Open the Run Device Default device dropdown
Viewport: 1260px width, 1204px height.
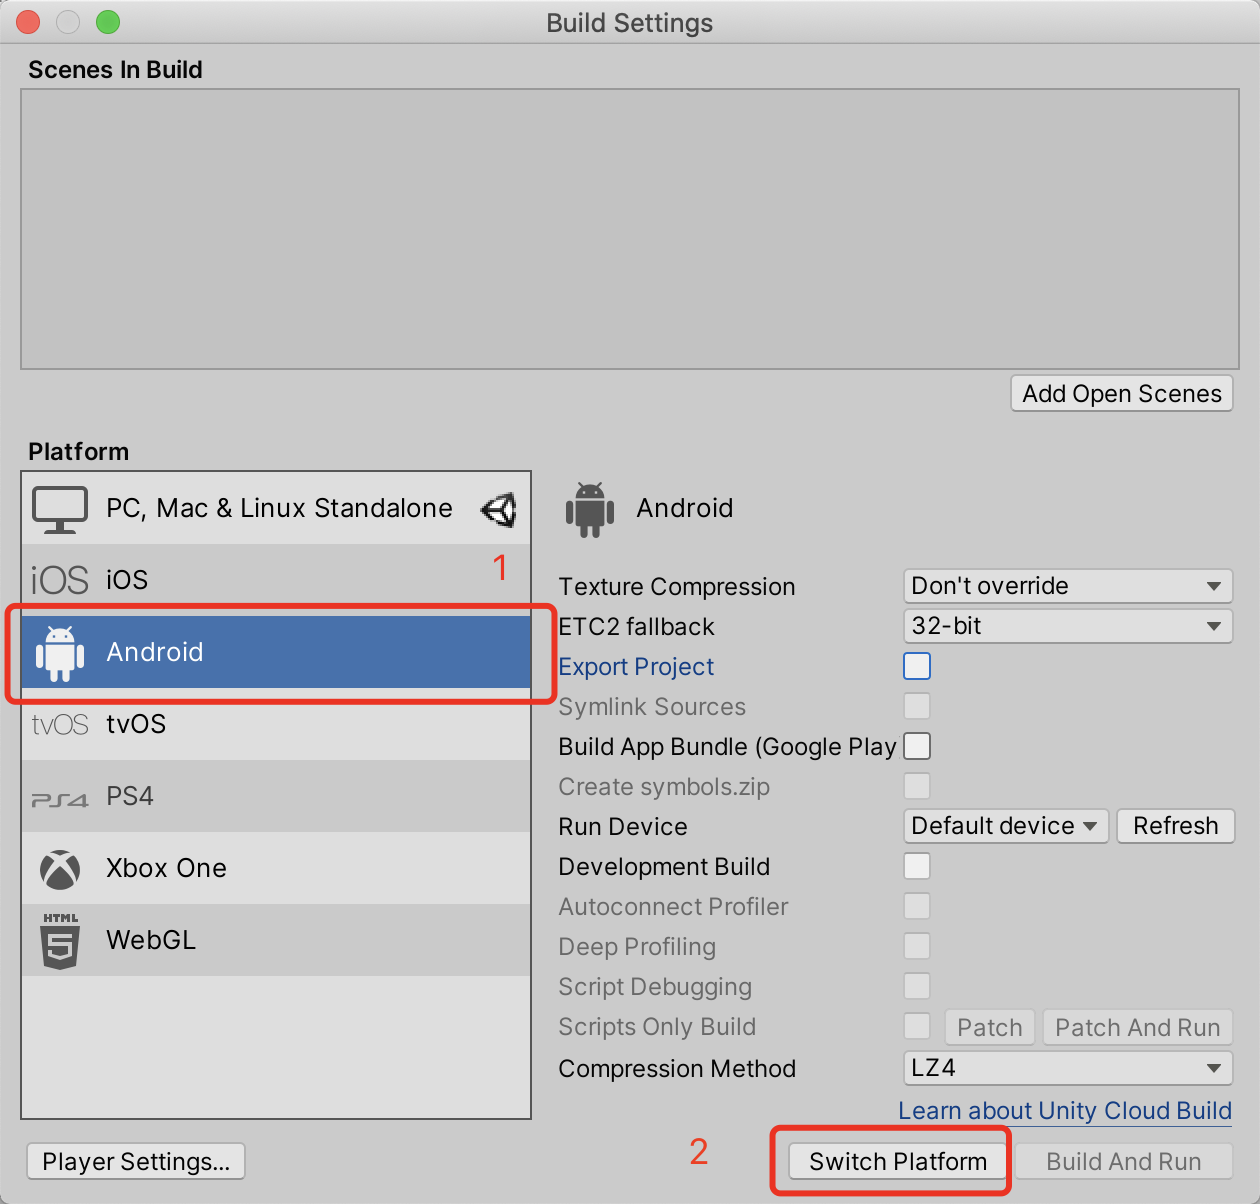coord(1006,826)
